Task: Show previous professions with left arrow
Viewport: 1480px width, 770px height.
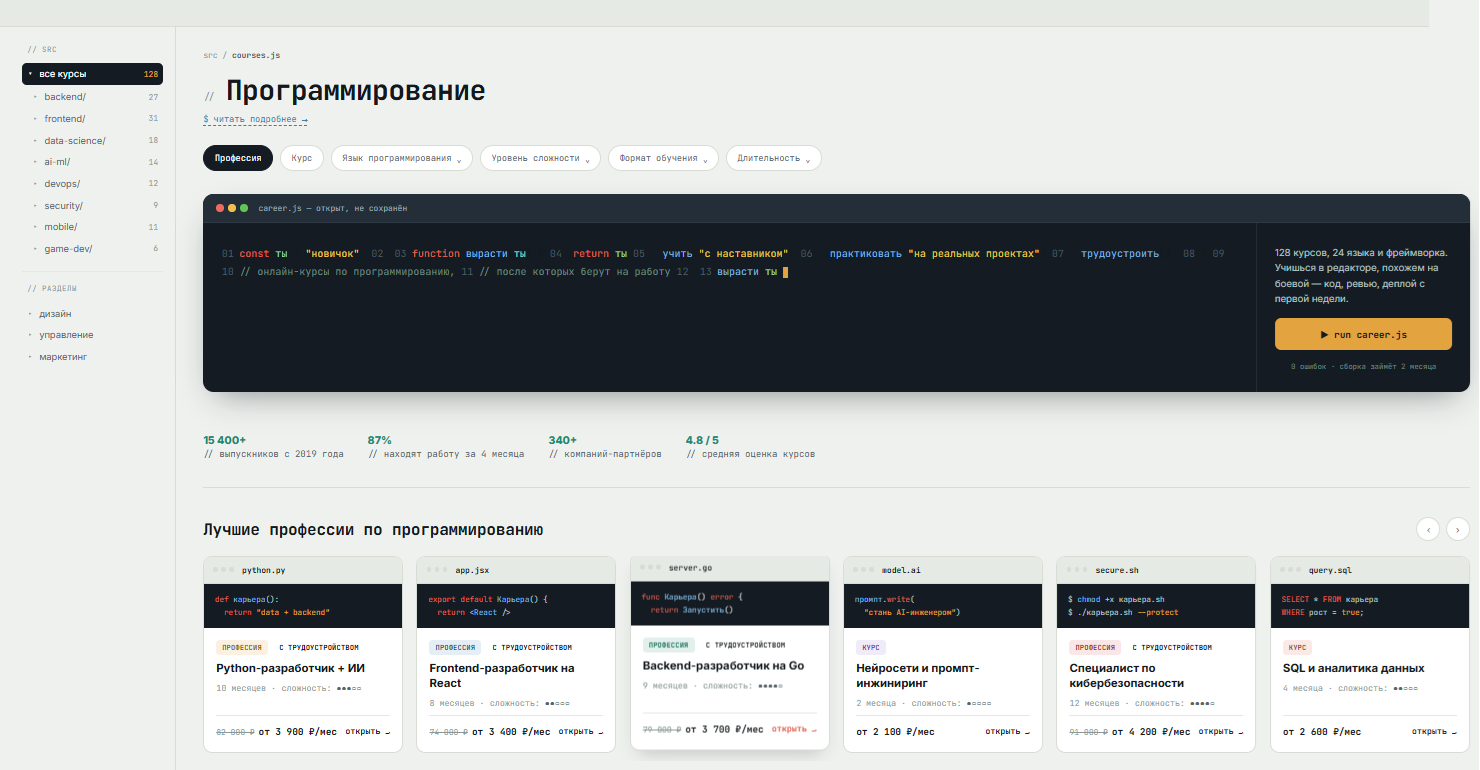Action: (x=1429, y=529)
